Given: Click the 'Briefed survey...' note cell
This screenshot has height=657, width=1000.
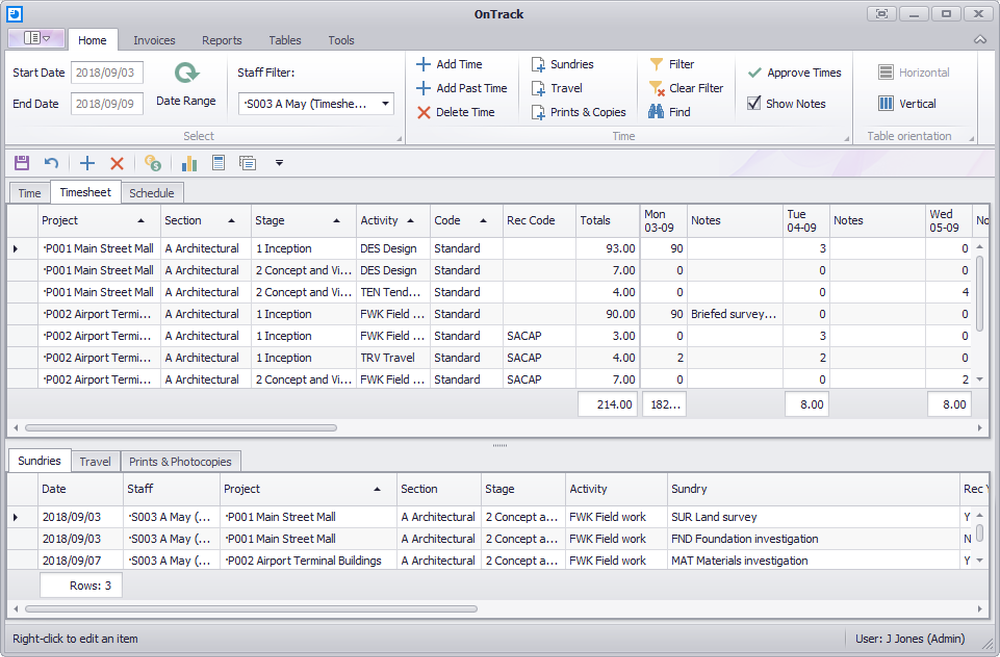Looking at the screenshot, I should [x=735, y=314].
